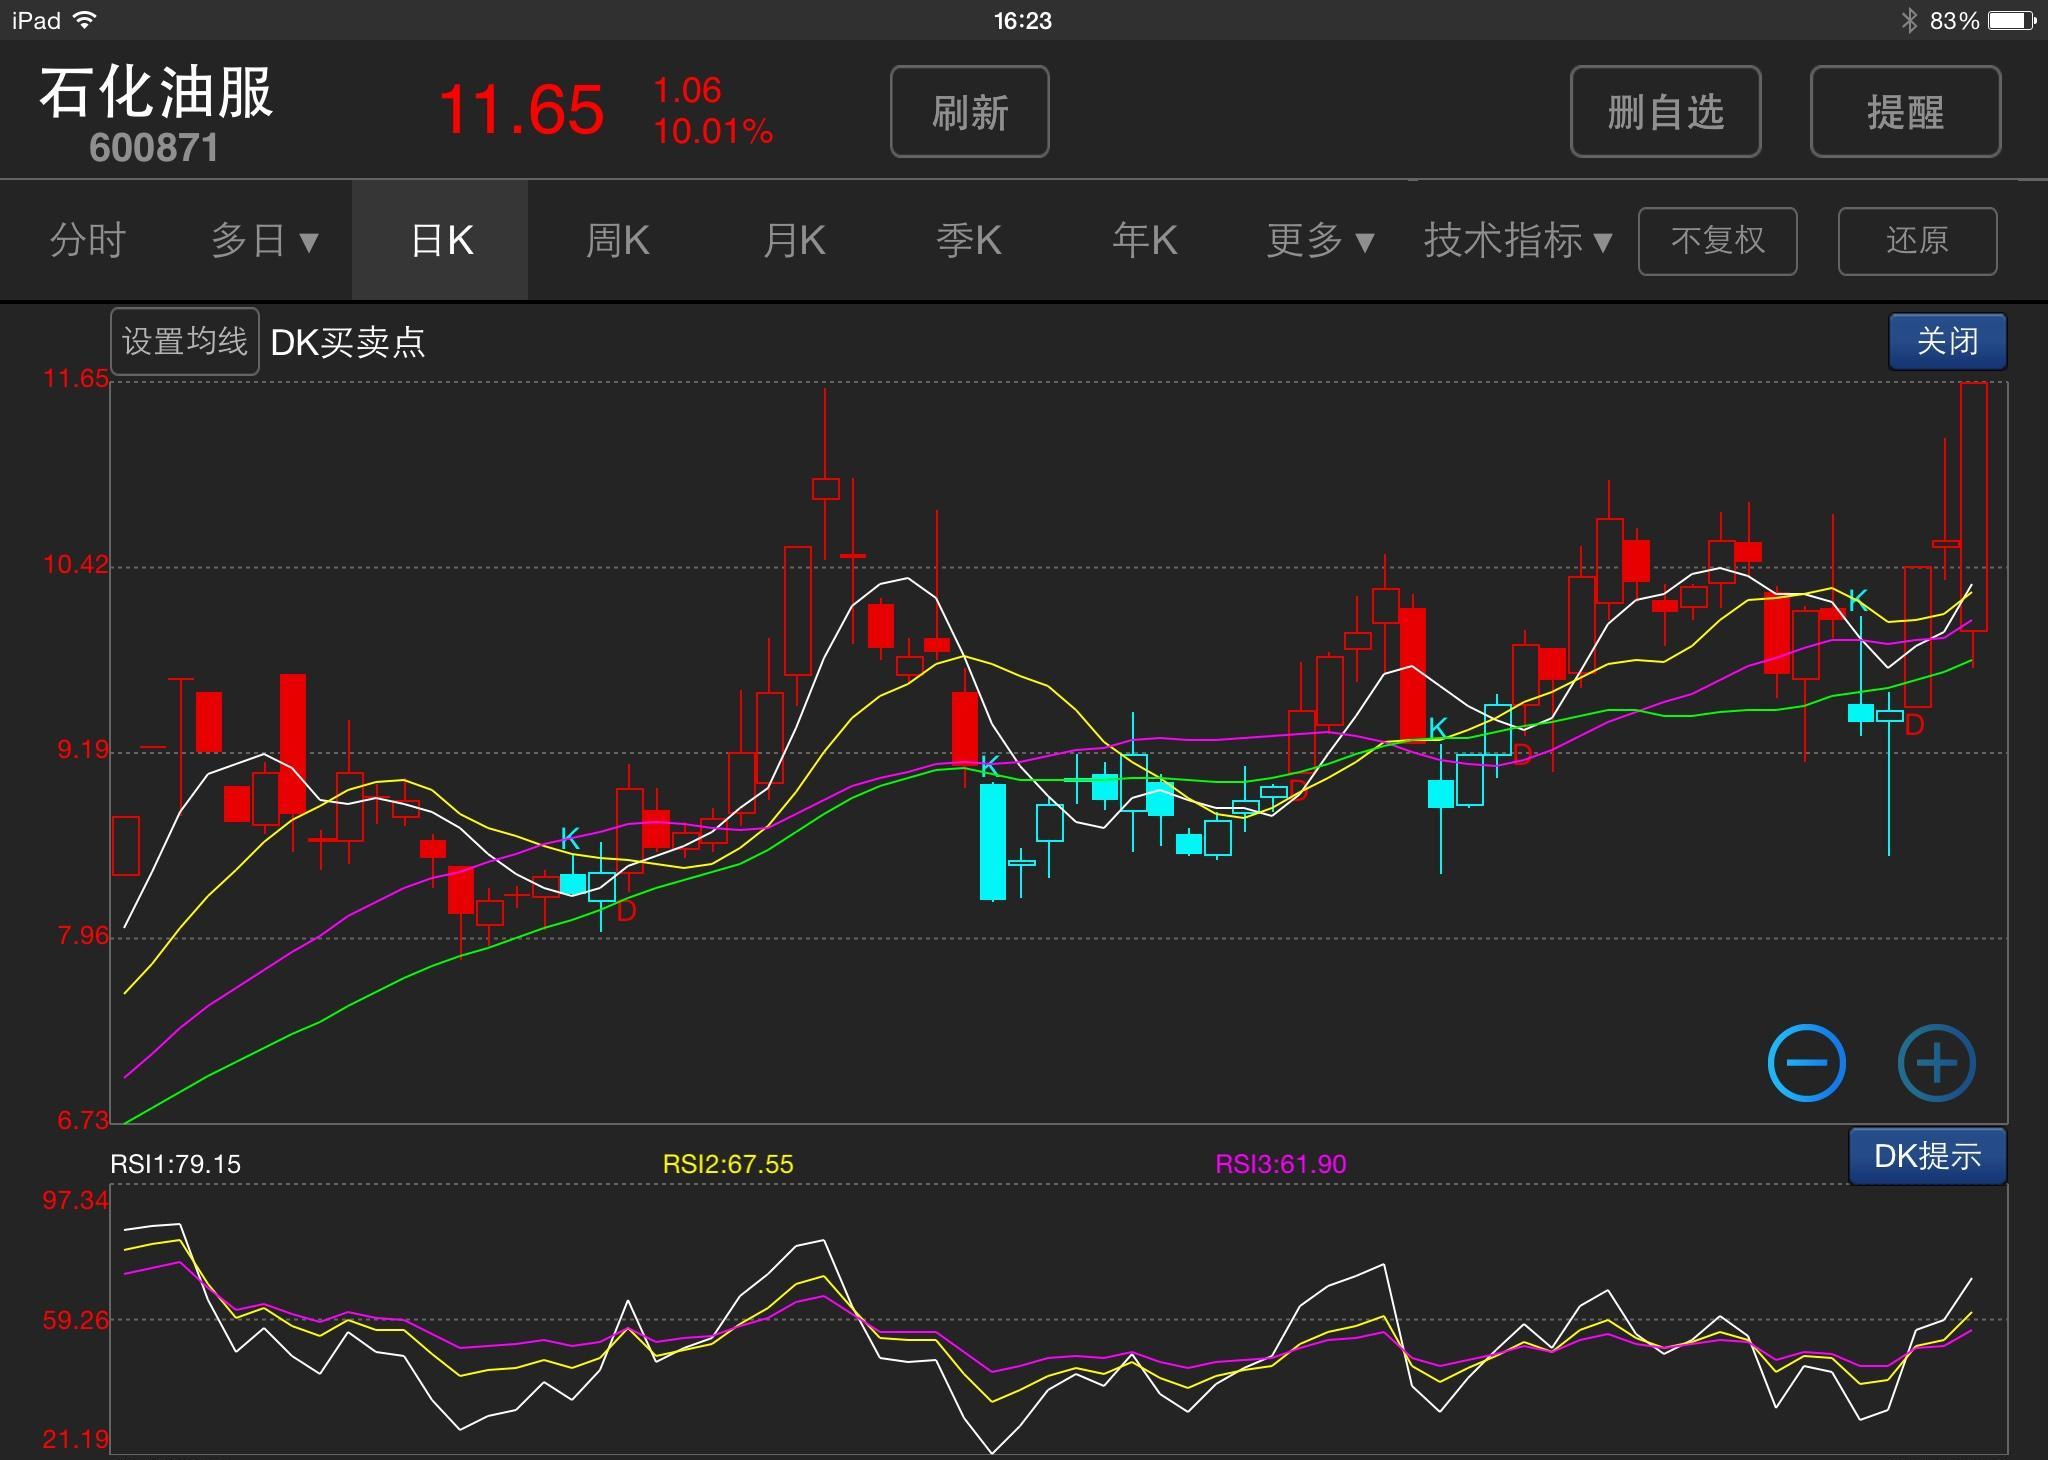Zoom out the chart with minus icon
This screenshot has height=1460, width=2048.
point(1806,1063)
